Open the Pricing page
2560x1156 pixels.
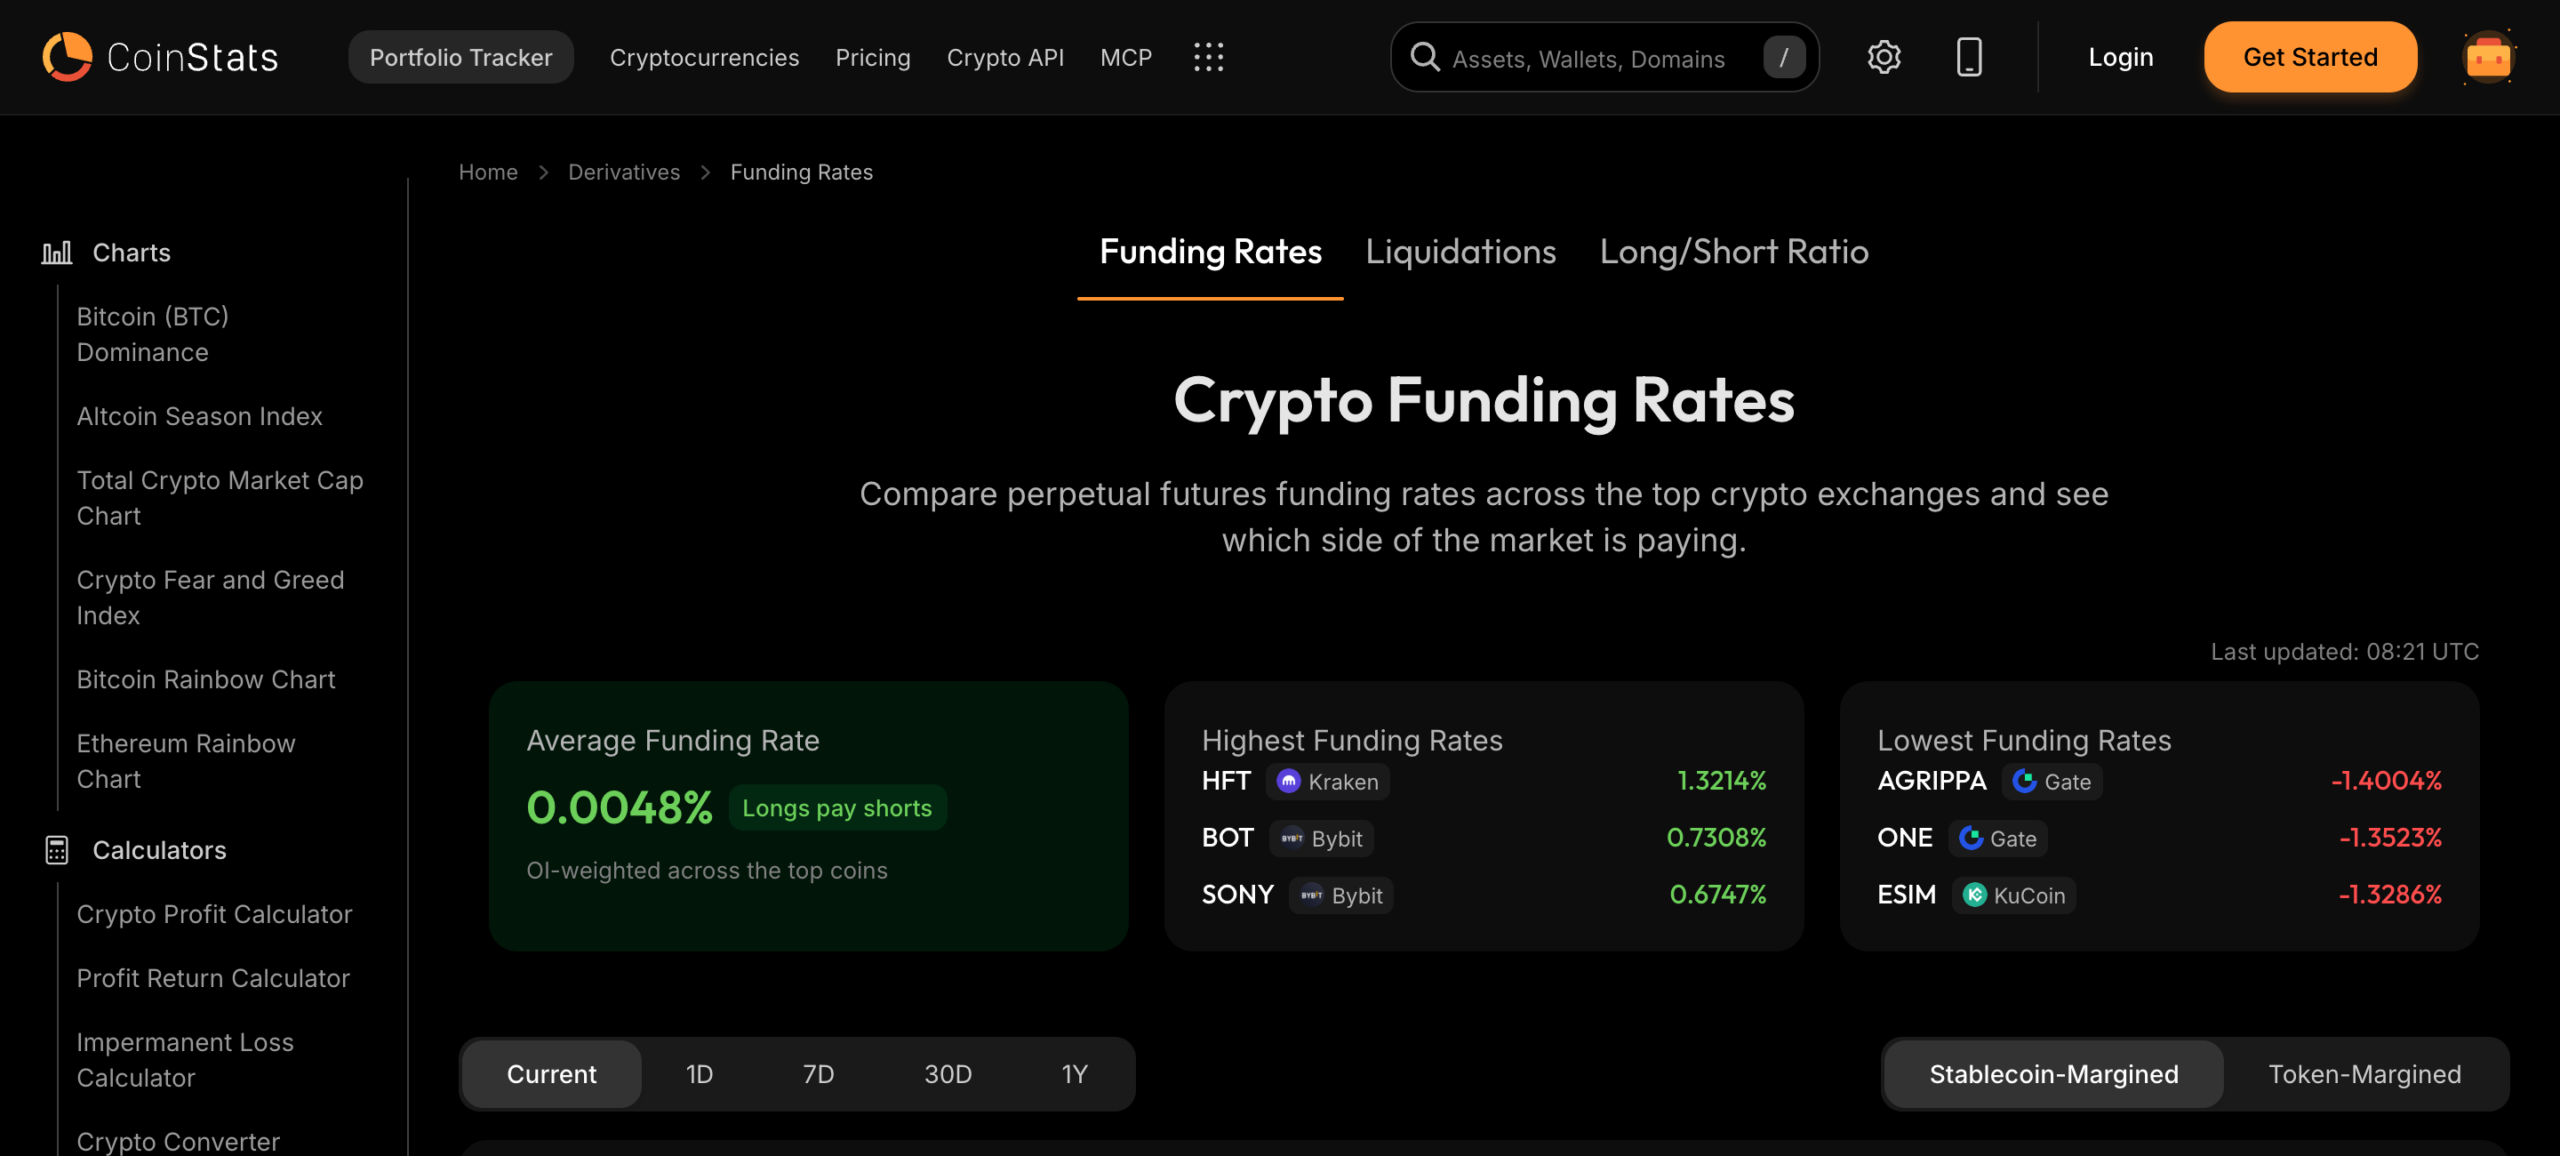click(873, 57)
